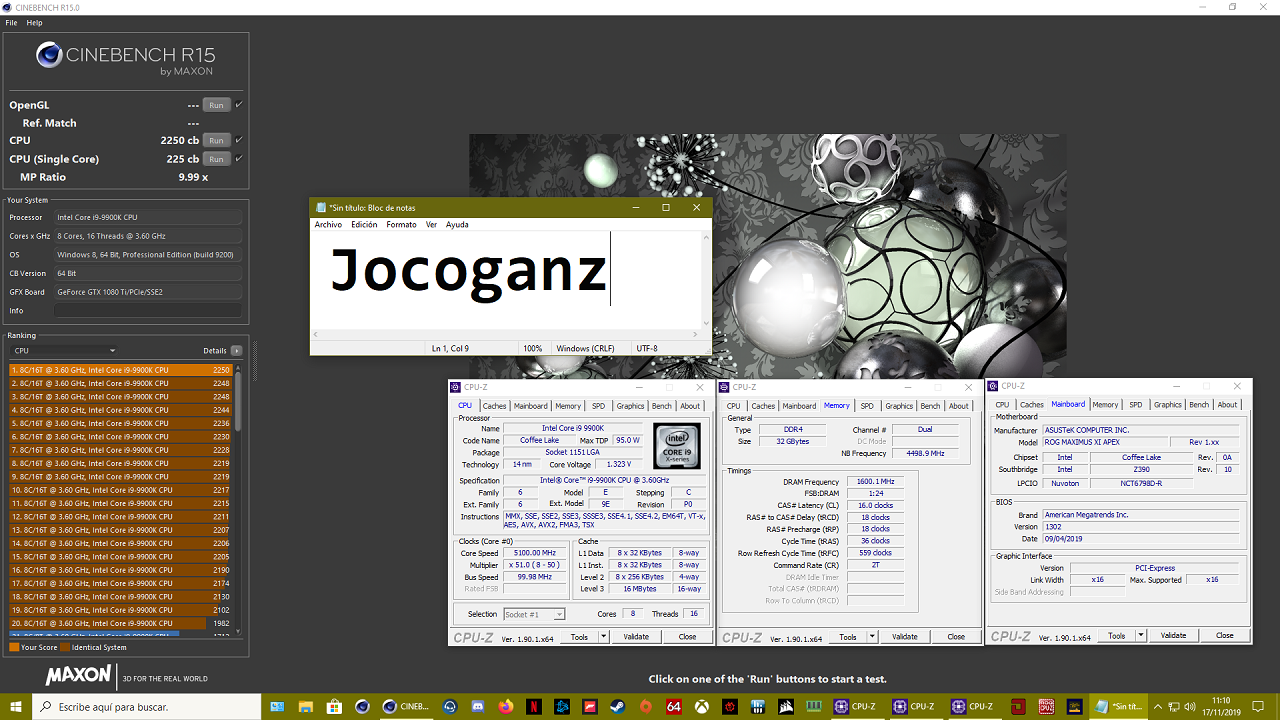Image resolution: width=1280 pixels, height=720 pixels.
Task: Launch Firefox from the taskbar
Action: pyautogui.click(x=506, y=707)
